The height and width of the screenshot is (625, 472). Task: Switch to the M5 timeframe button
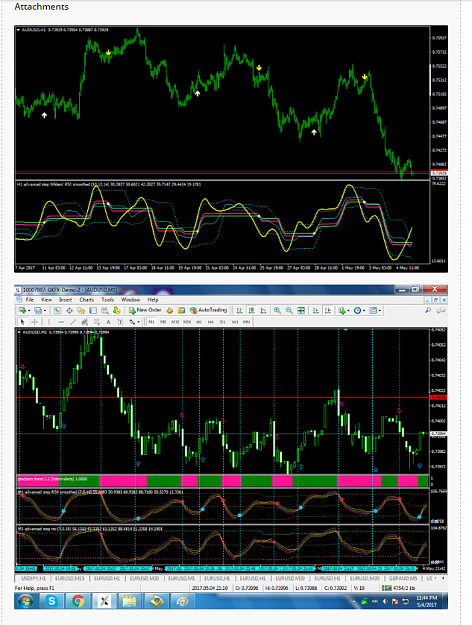(x=163, y=322)
